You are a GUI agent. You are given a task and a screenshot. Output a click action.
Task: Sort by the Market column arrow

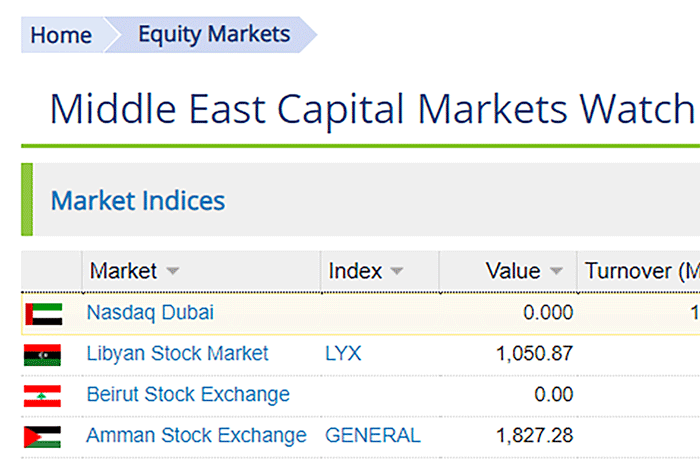pyautogui.click(x=173, y=271)
